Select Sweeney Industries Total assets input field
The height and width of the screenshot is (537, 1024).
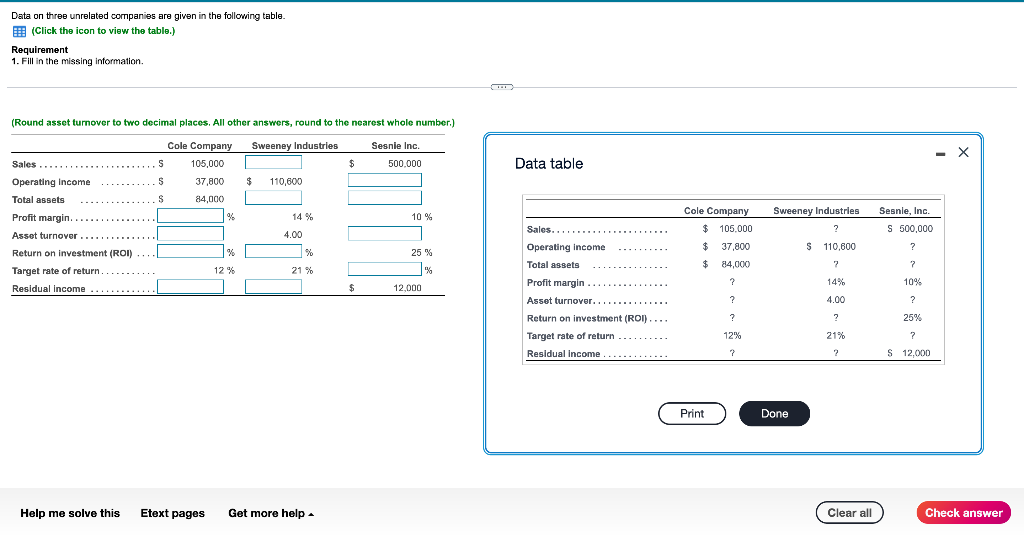pyautogui.click(x=274, y=197)
